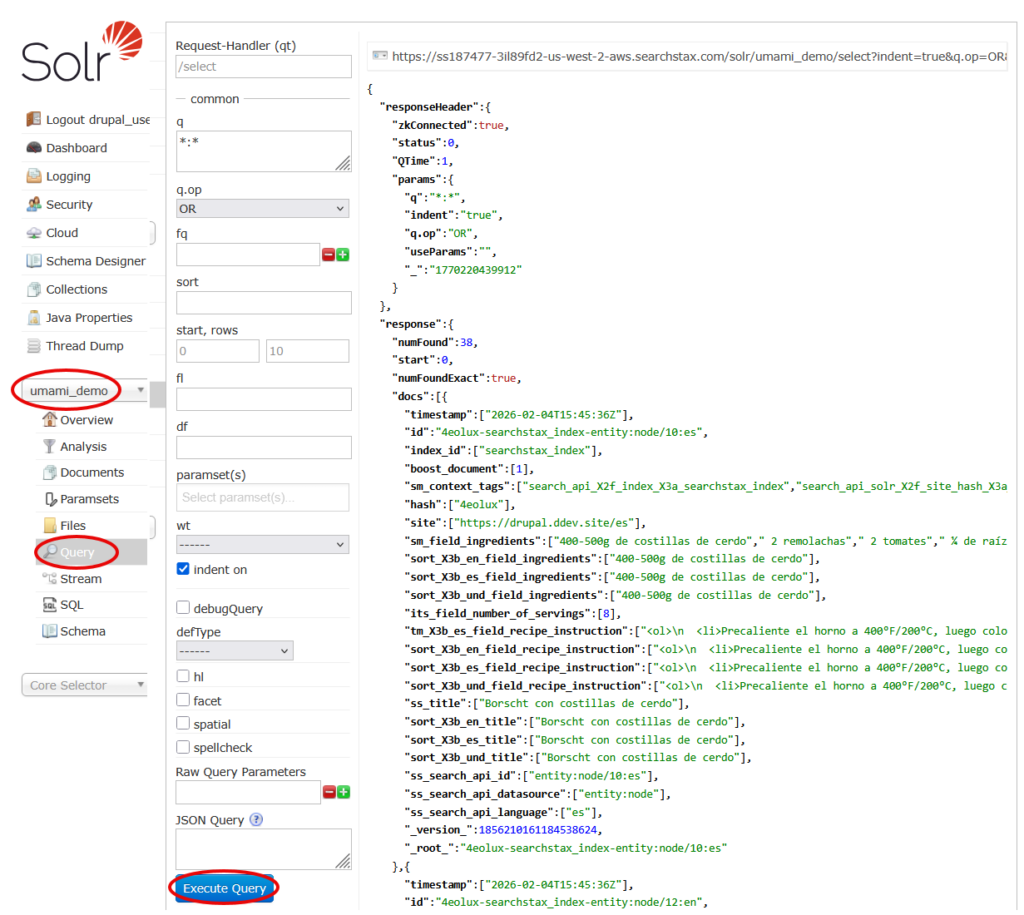Image resolution: width=1024 pixels, height=915 pixels.
Task: Click the Execute Query button
Action: (x=224, y=888)
